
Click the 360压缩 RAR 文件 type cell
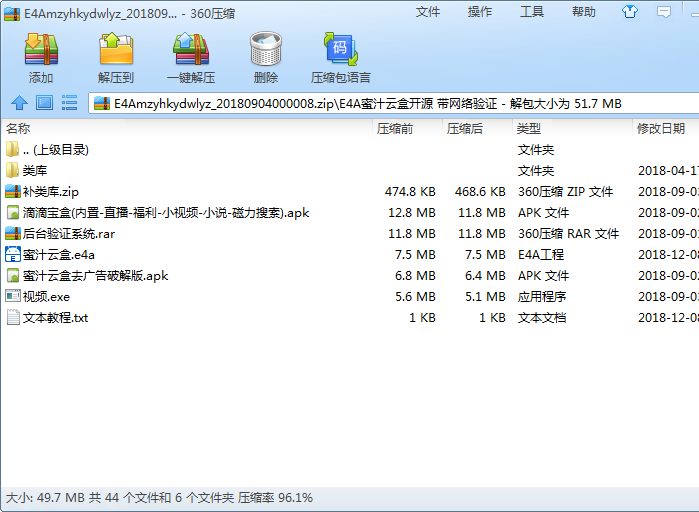click(568, 233)
